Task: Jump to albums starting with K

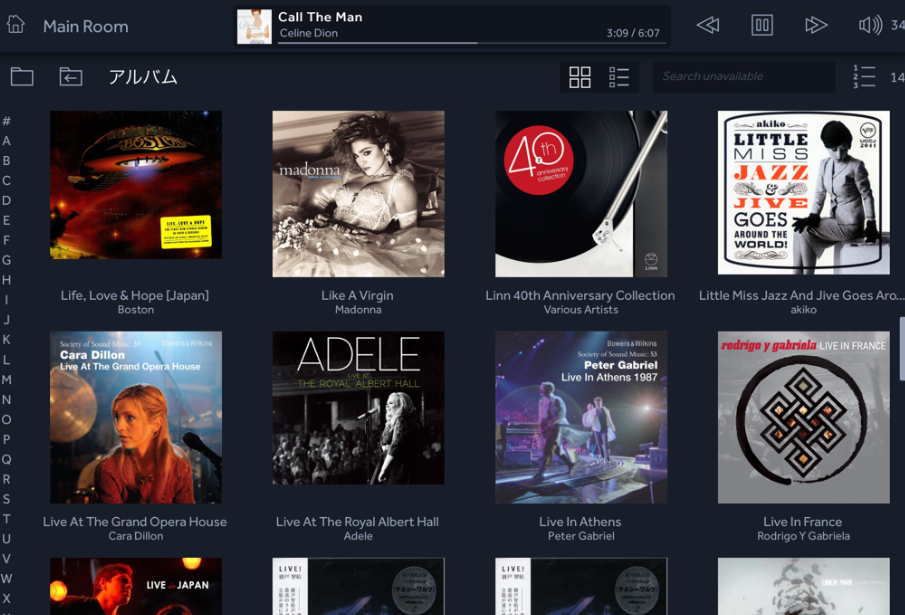Action: [x=6, y=340]
